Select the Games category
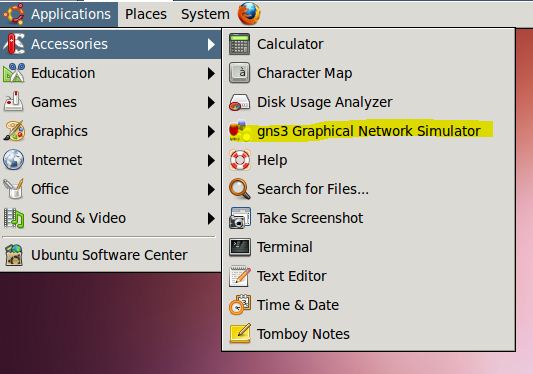Image resolution: width=533 pixels, height=374 pixels. [x=110, y=102]
